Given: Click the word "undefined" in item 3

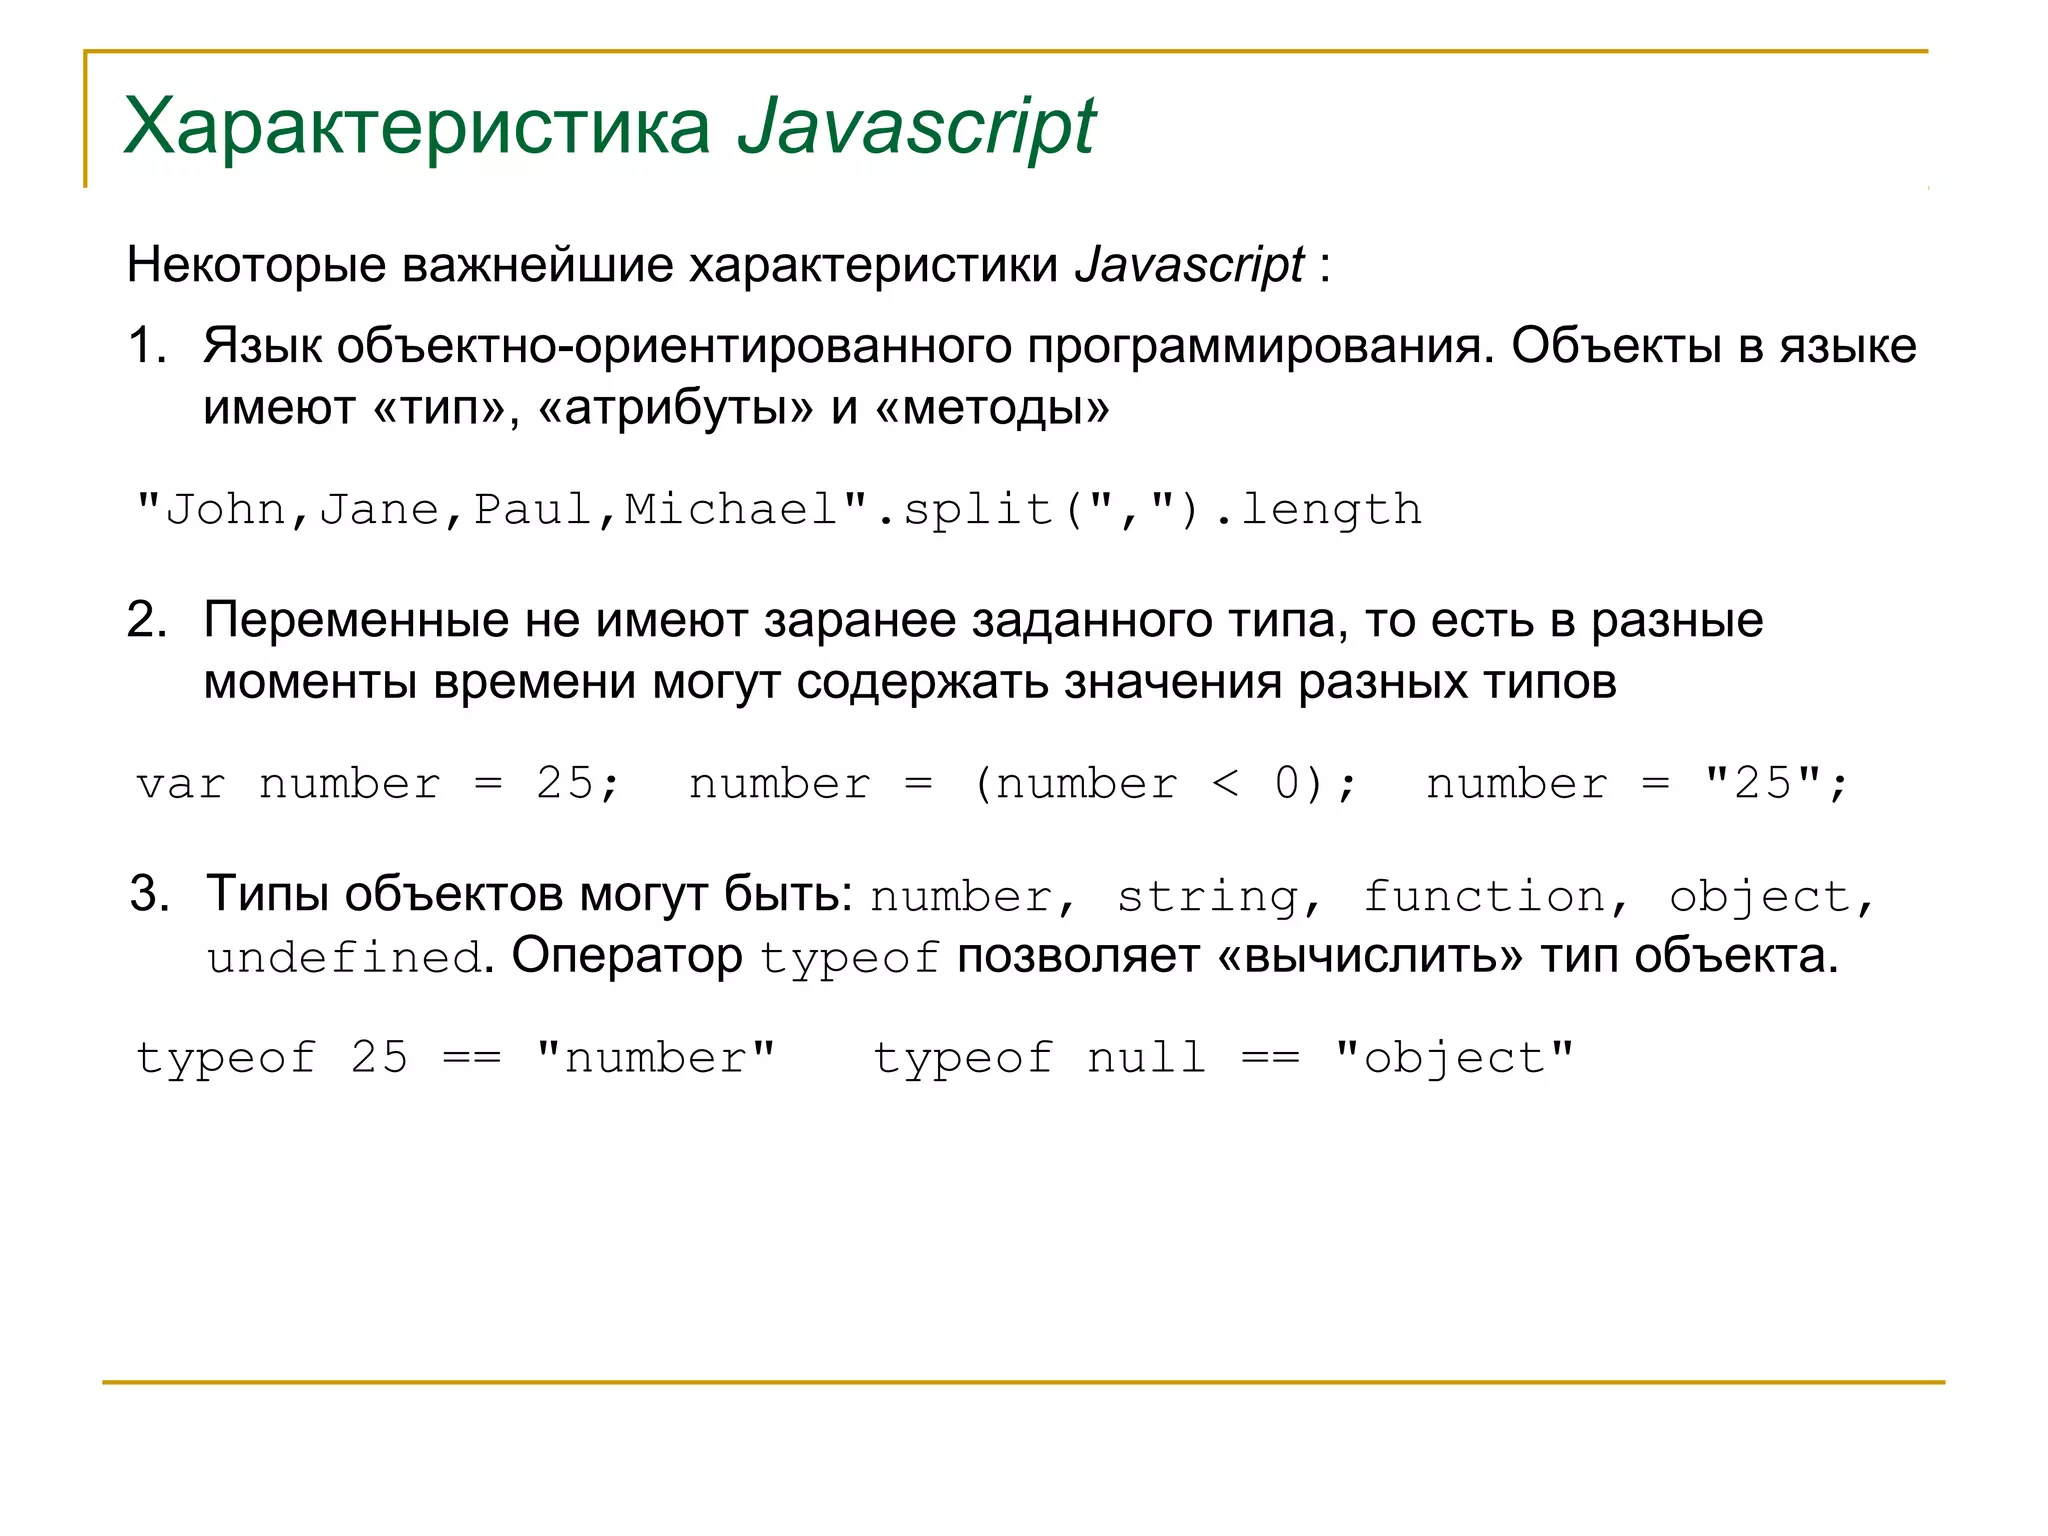Looking at the screenshot, I should (345, 958).
